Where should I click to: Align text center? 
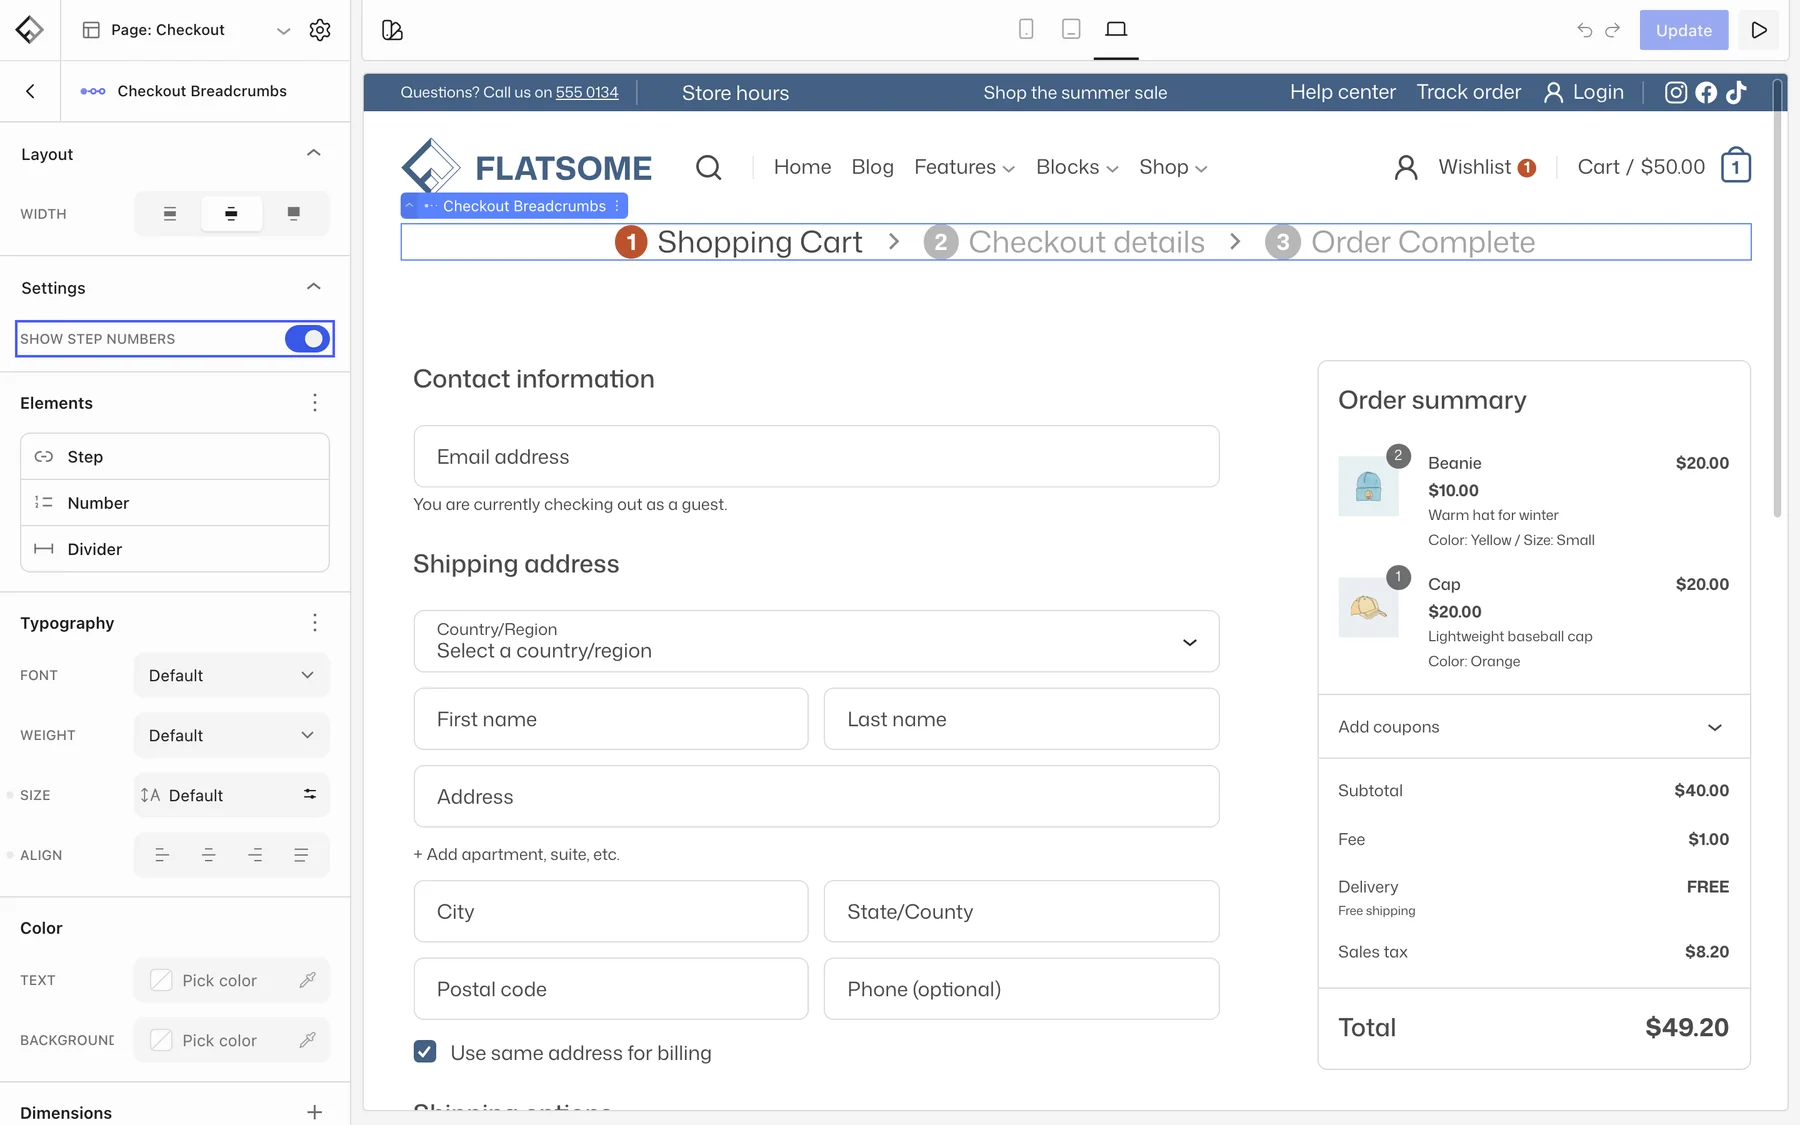pos(209,855)
